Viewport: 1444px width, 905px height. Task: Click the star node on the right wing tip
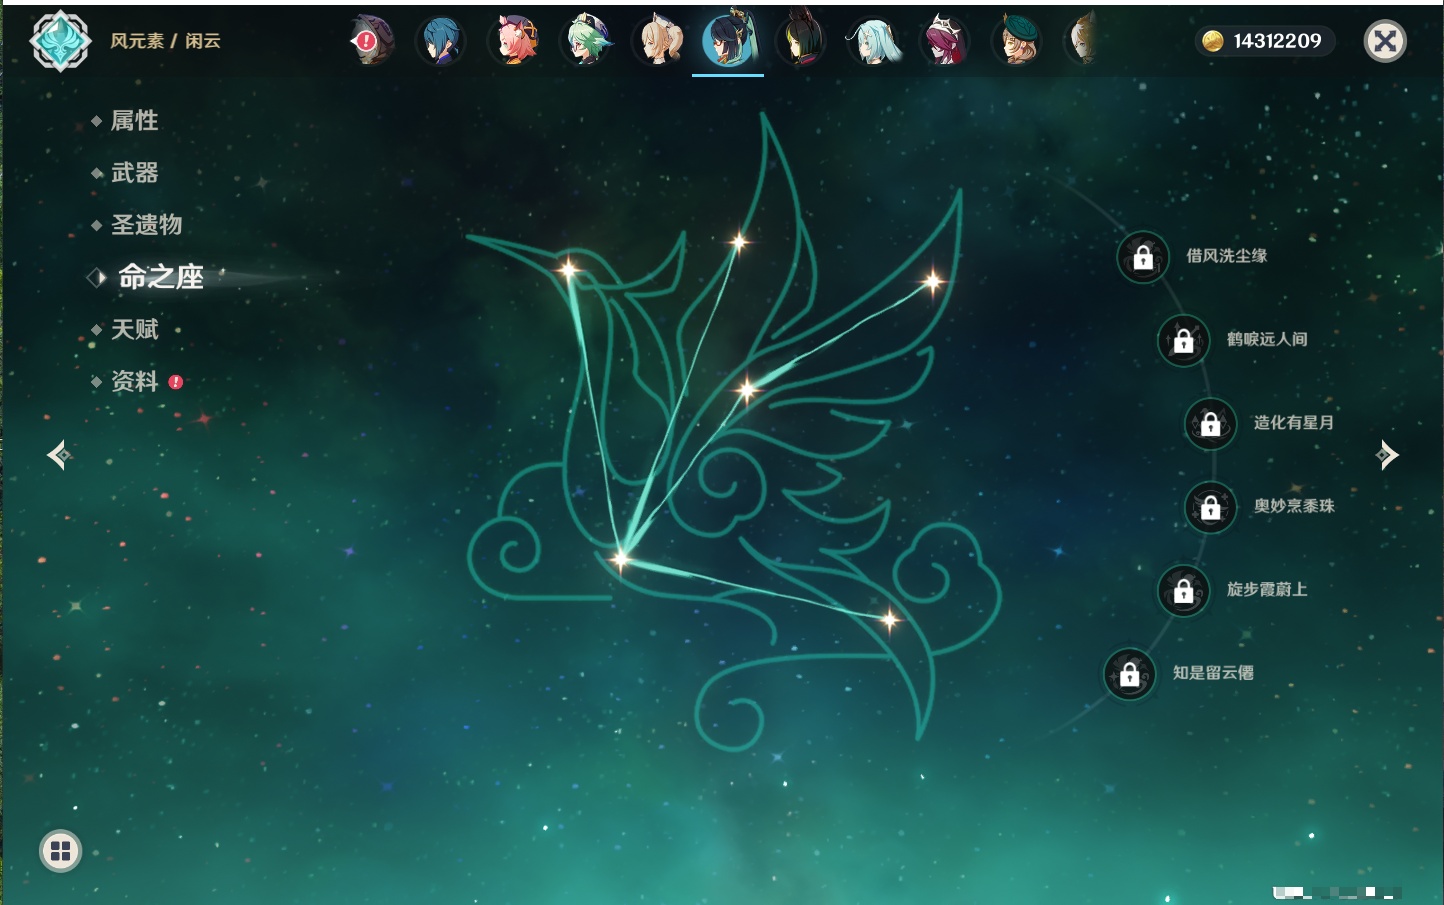click(x=932, y=282)
